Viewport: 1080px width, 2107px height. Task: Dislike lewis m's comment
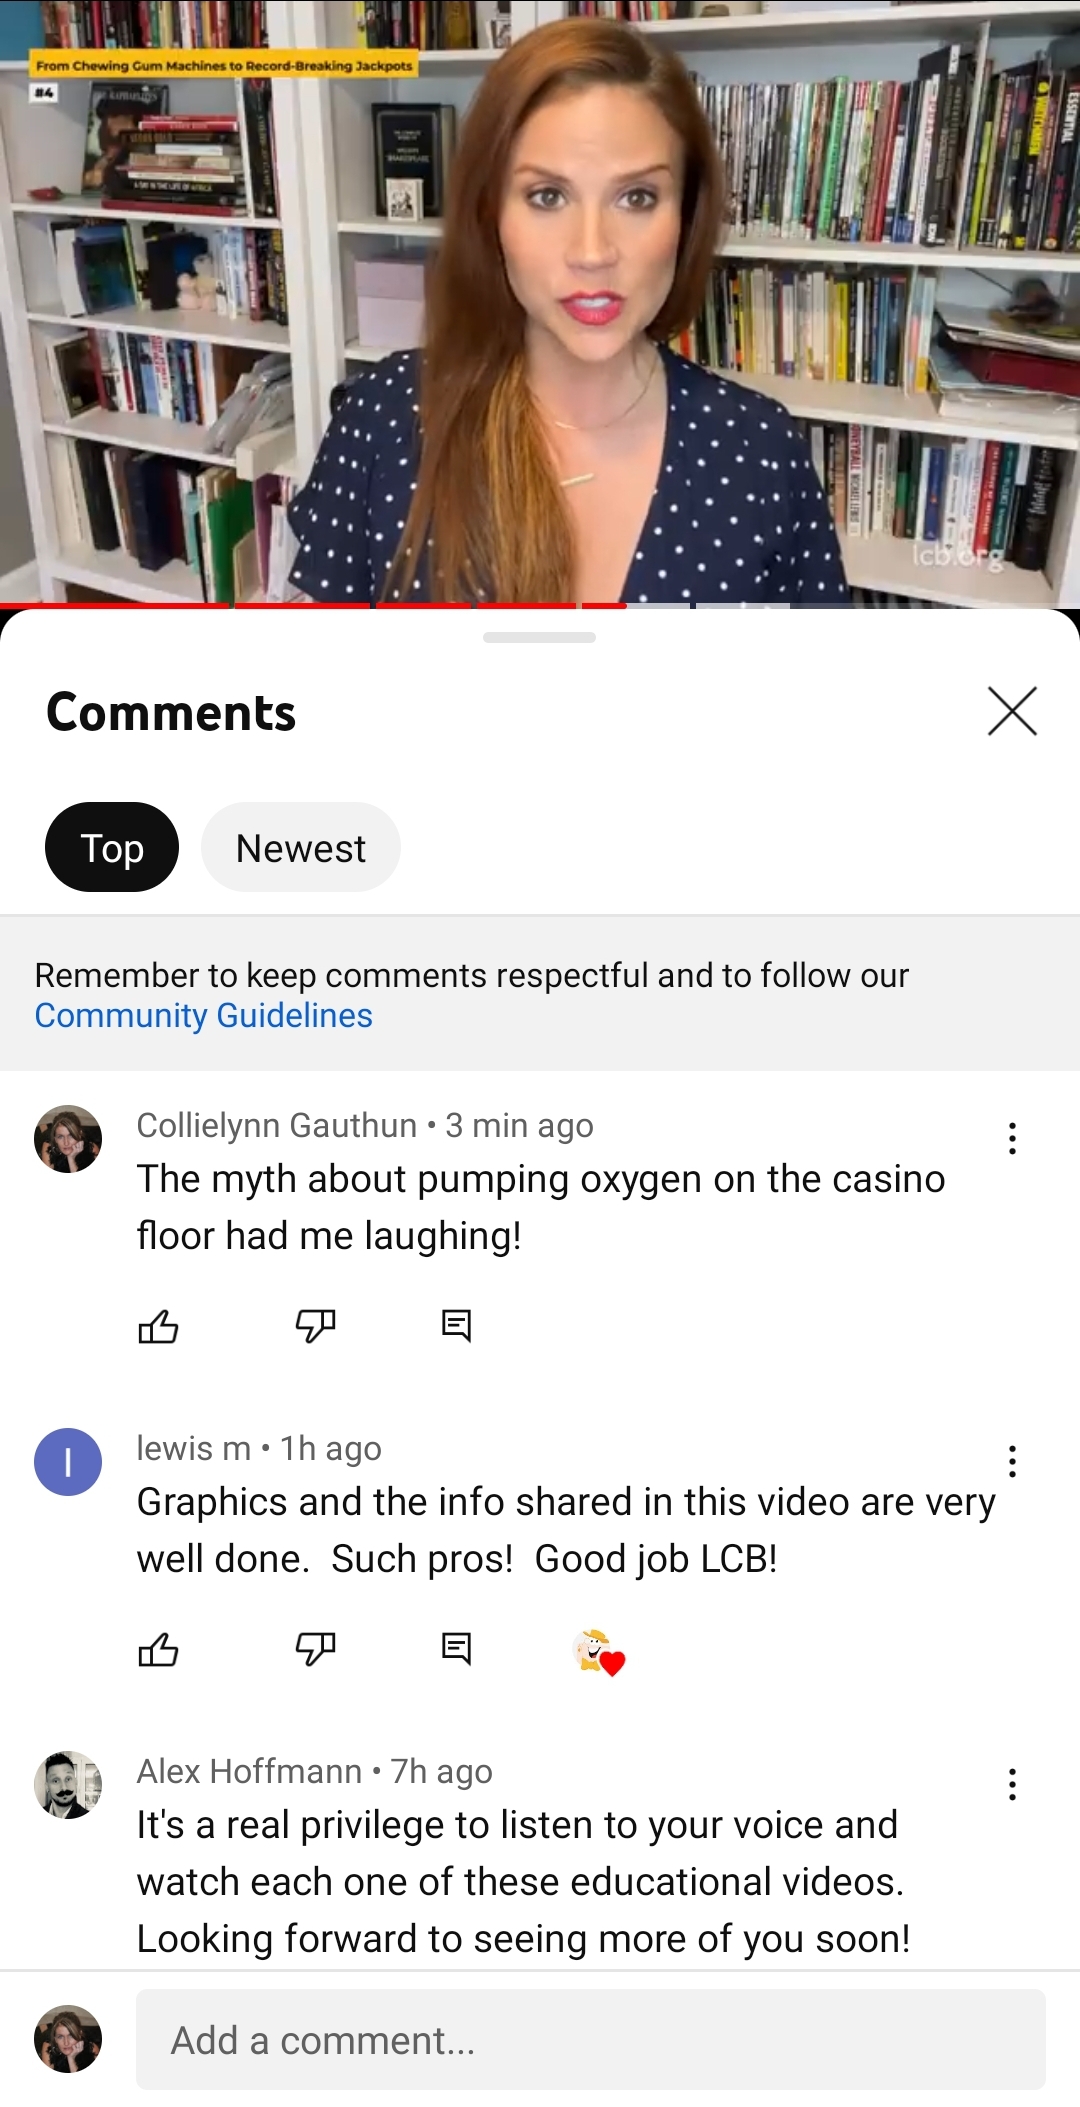click(315, 1649)
